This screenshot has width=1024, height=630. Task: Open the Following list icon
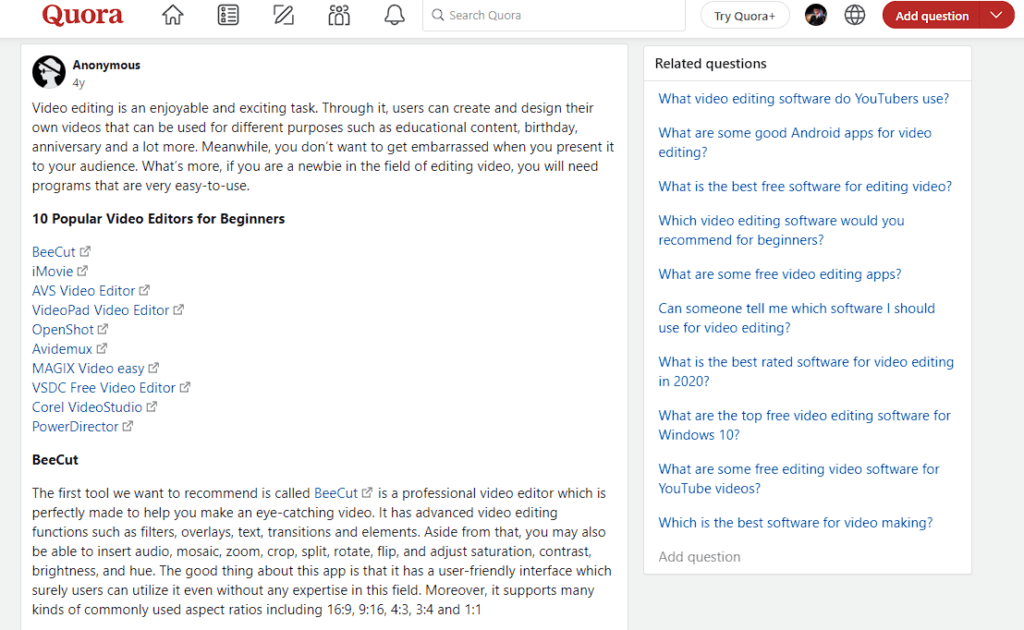[228, 15]
